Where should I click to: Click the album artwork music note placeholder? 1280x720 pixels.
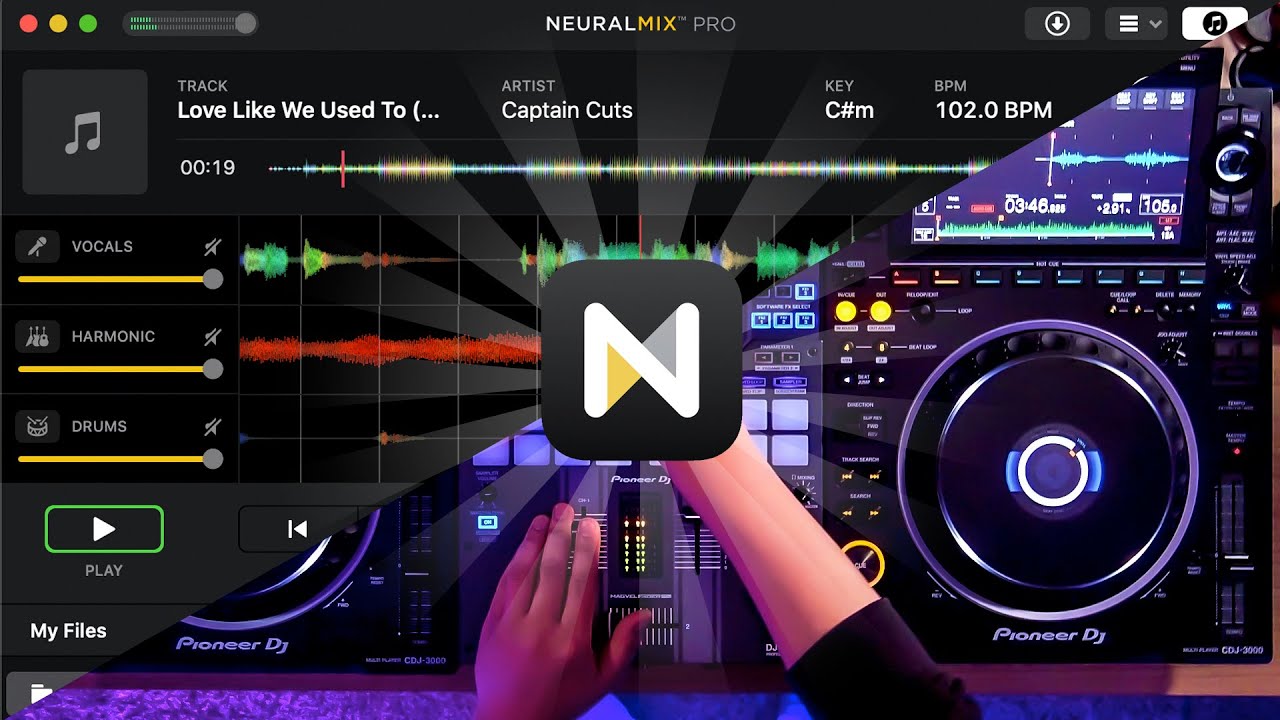[x=84, y=132]
